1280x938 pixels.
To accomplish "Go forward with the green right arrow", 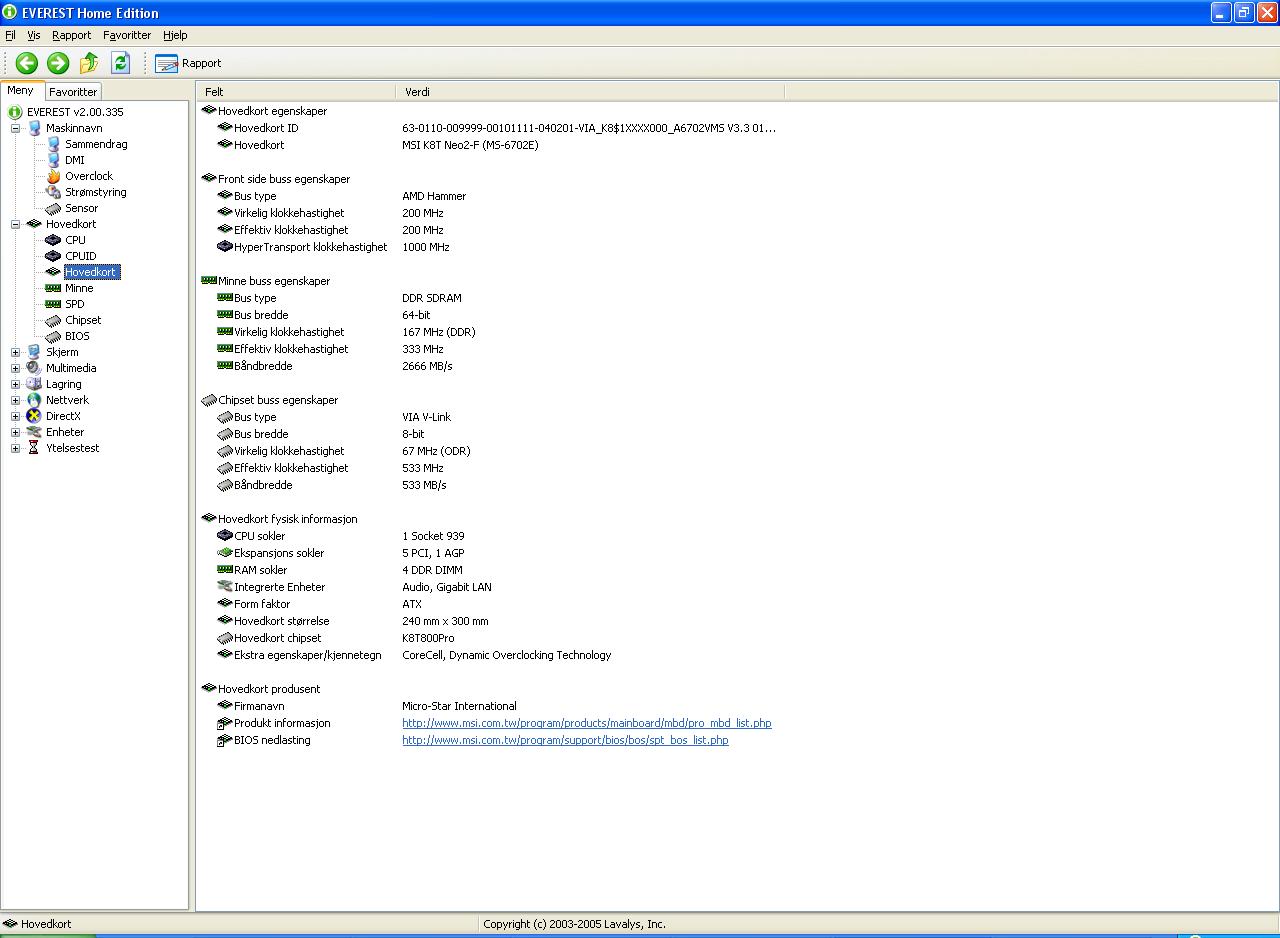I will coord(58,63).
